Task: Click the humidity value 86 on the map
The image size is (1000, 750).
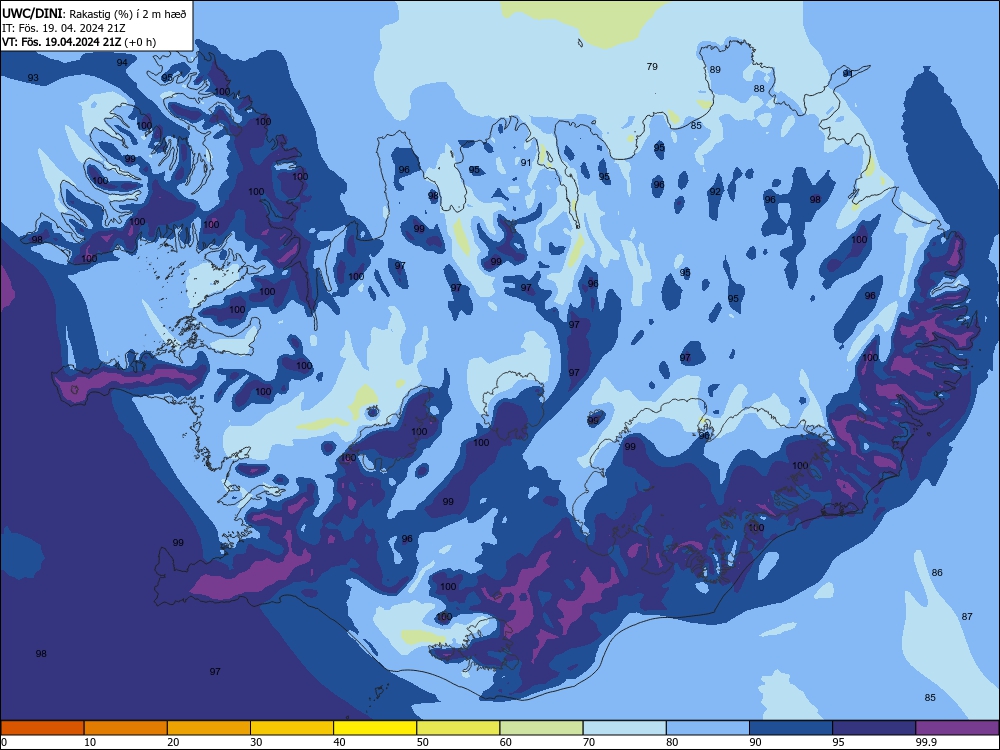Action: pyautogui.click(x=937, y=573)
